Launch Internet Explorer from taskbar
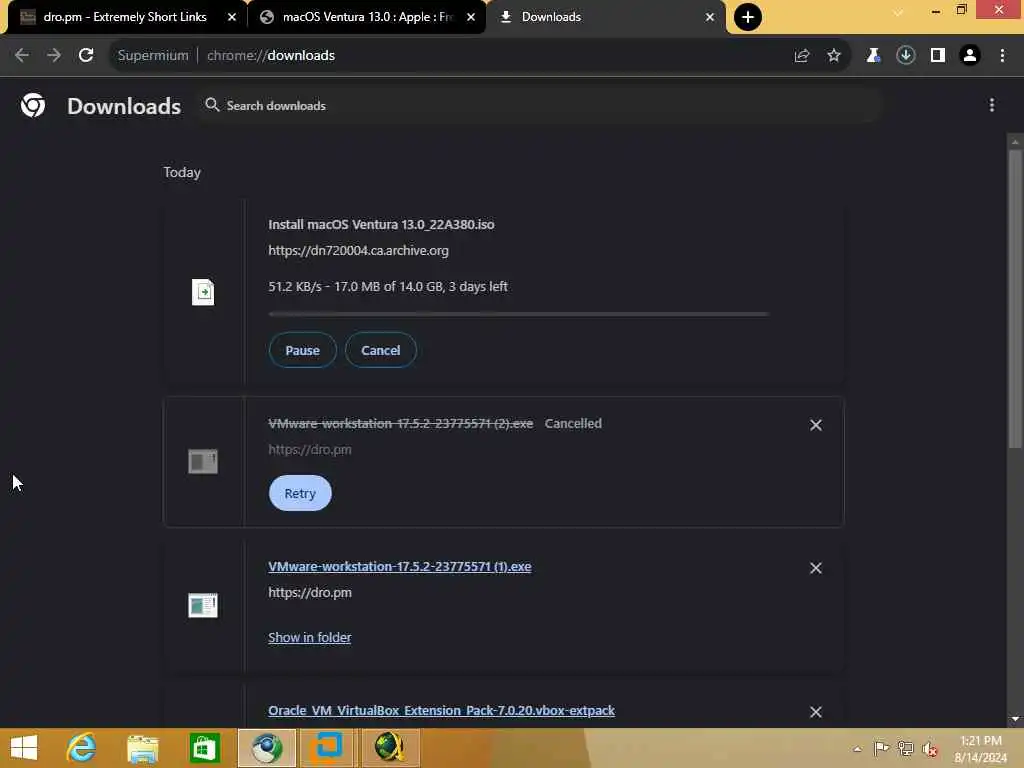The image size is (1024, 768). click(82, 748)
